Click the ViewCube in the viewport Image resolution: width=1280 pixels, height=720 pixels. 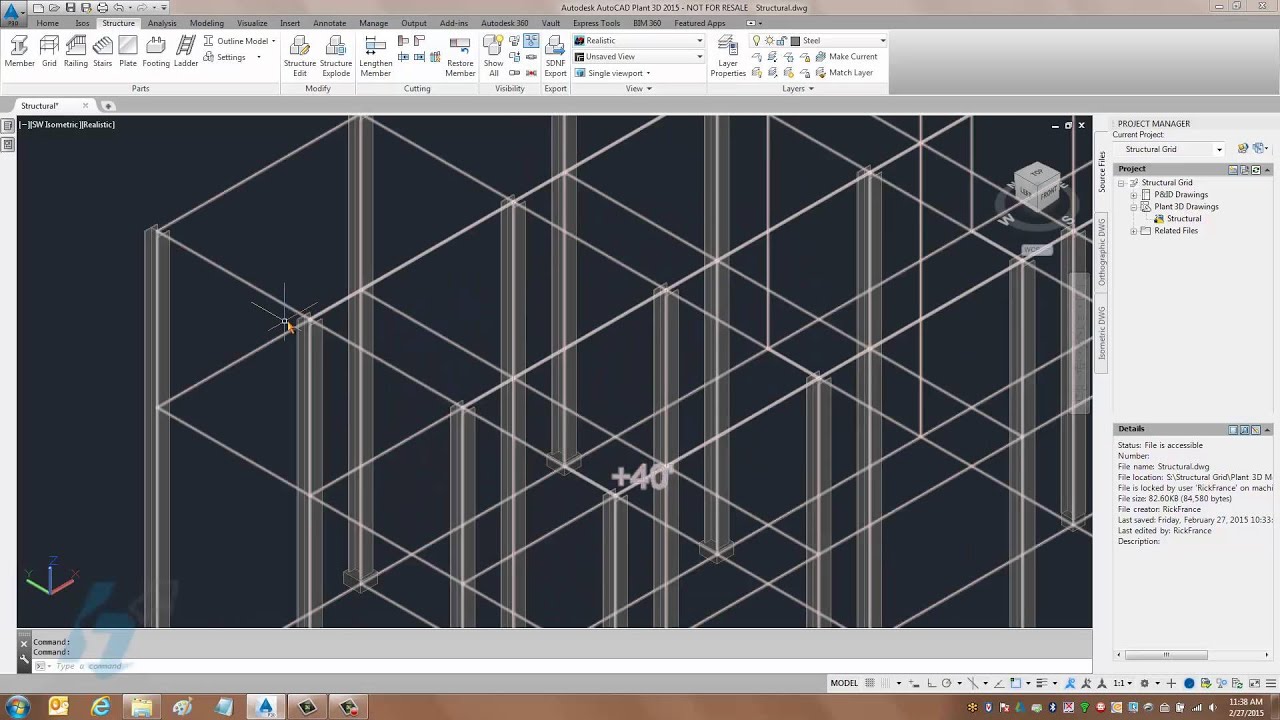[1035, 186]
